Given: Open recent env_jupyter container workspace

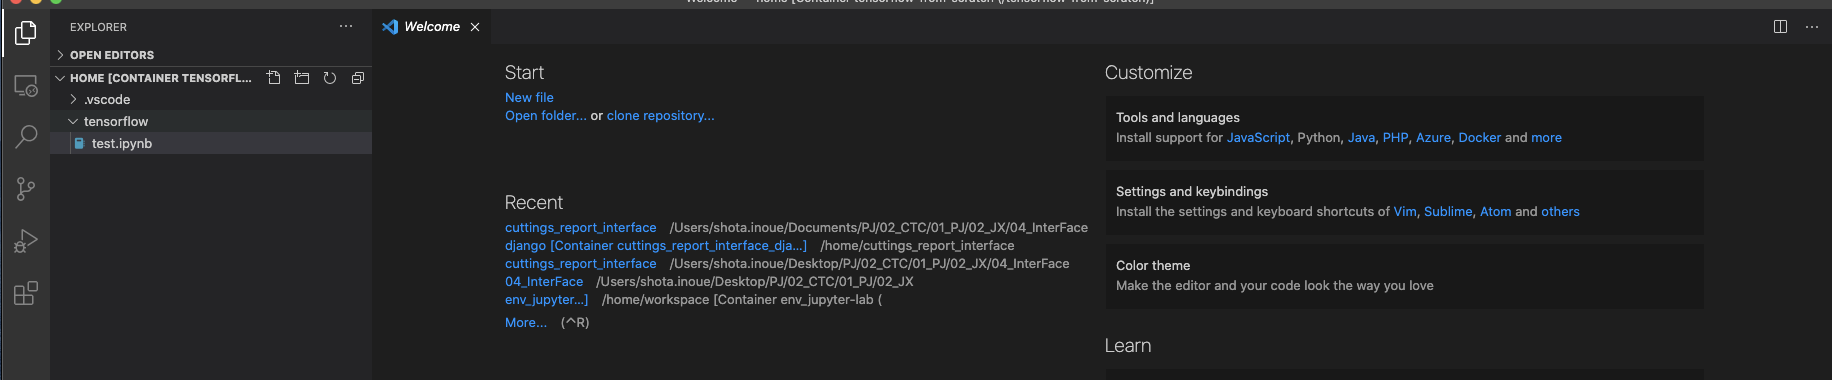Looking at the screenshot, I should tap(547, 300).
